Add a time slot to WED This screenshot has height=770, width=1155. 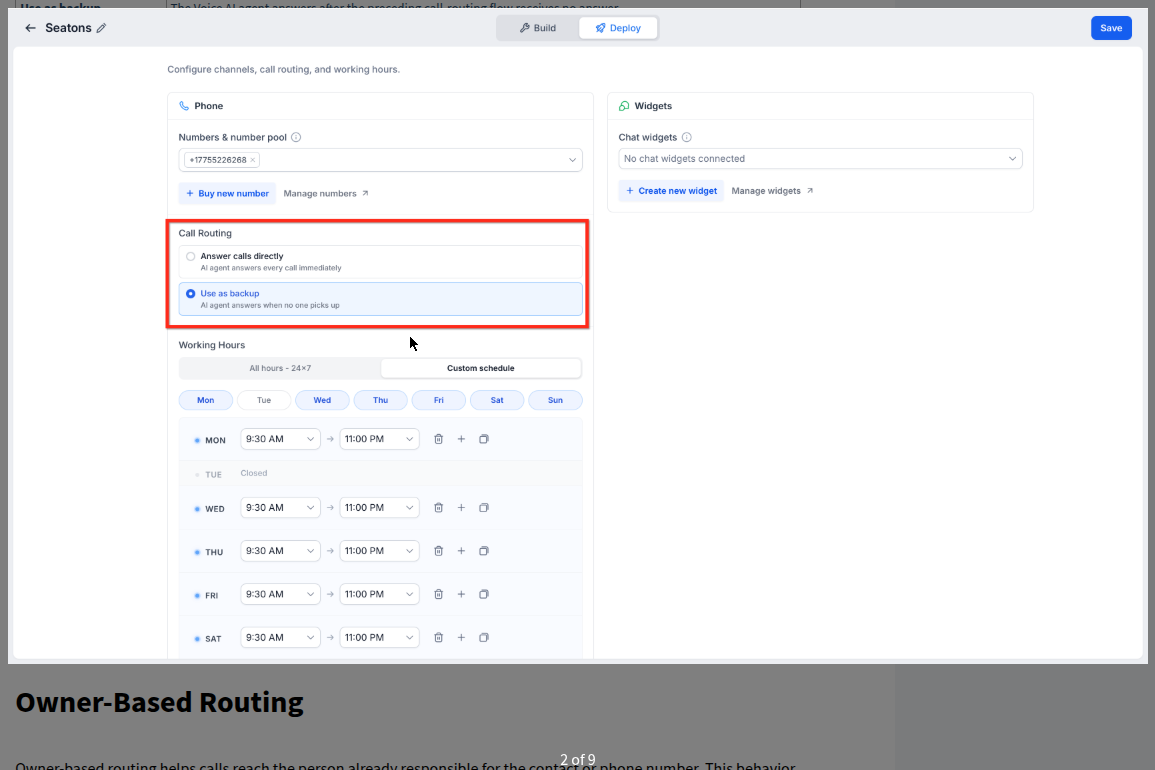click(x=461, y=508)
